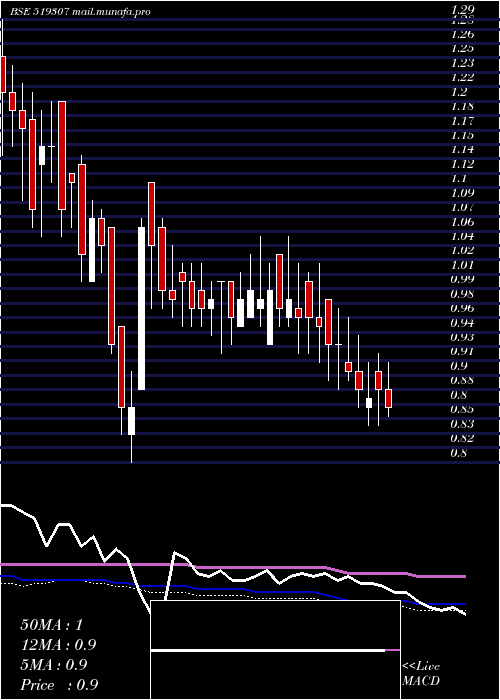500x700 pixels.
Task: Click the tallest white candlestick in the chart
Action: tap(142, 308)
